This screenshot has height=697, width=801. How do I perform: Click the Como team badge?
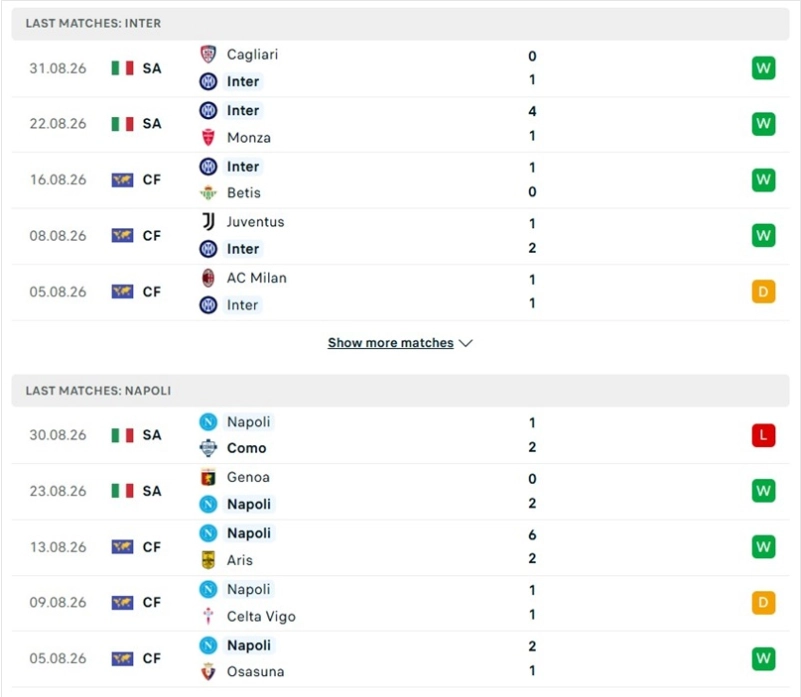point(208,448)
